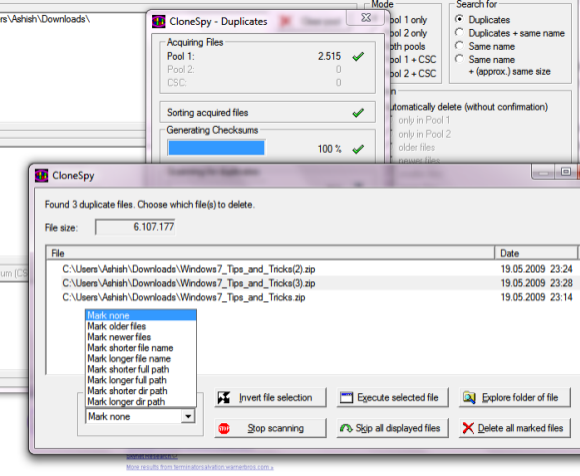Open the Mark none combo box arrow
Image resolution: width=580 pixels, height=476 pixels.
click(x=188, y=416)
